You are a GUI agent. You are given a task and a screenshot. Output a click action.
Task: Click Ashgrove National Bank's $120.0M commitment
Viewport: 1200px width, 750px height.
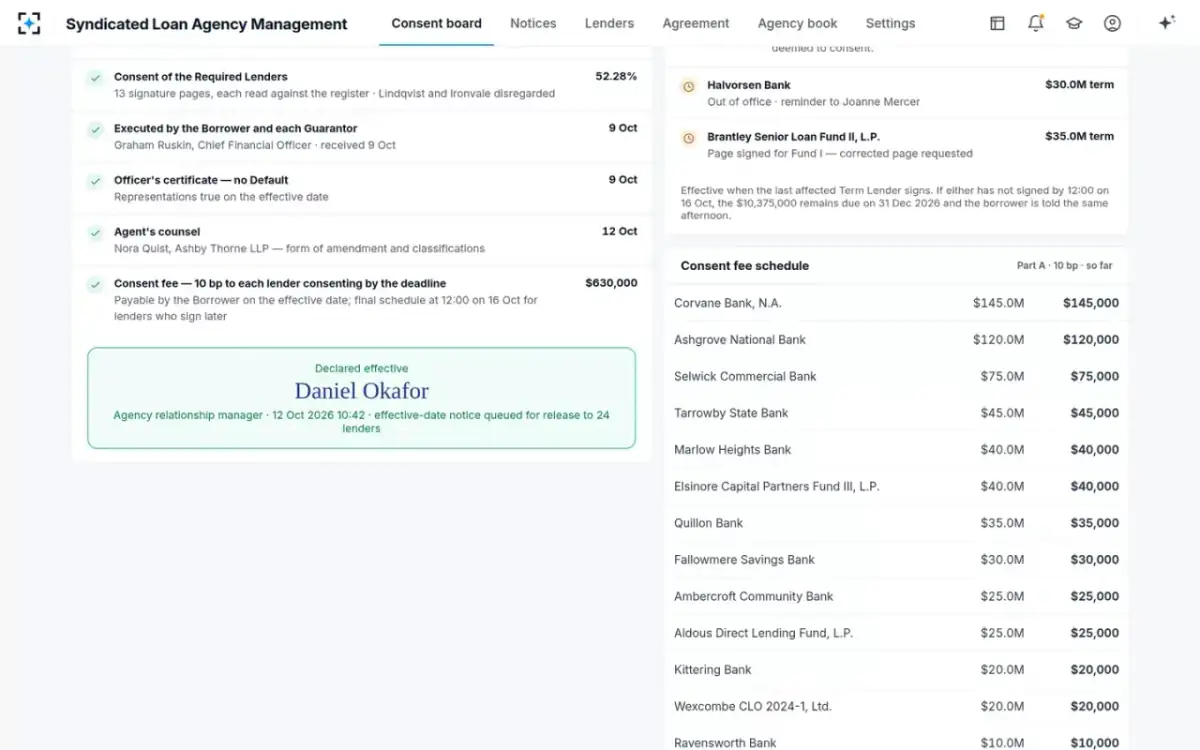[998, 340]
